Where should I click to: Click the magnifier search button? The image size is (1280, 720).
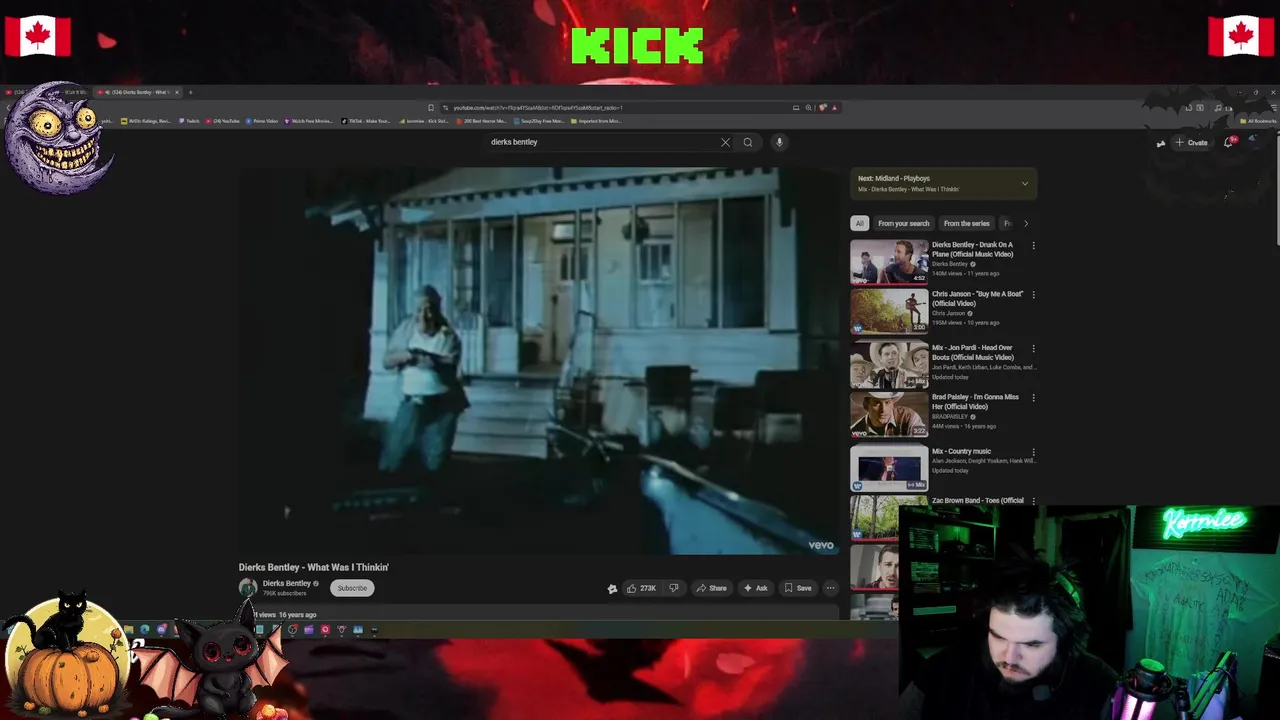(x=747, y=142)
